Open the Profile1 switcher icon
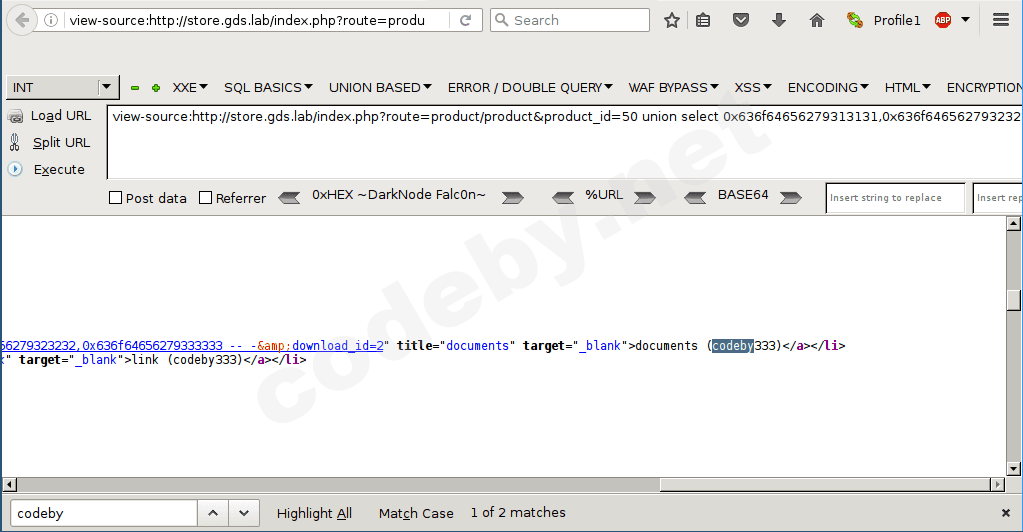Viewport: 1023px width, 532px height. [855, 20]
